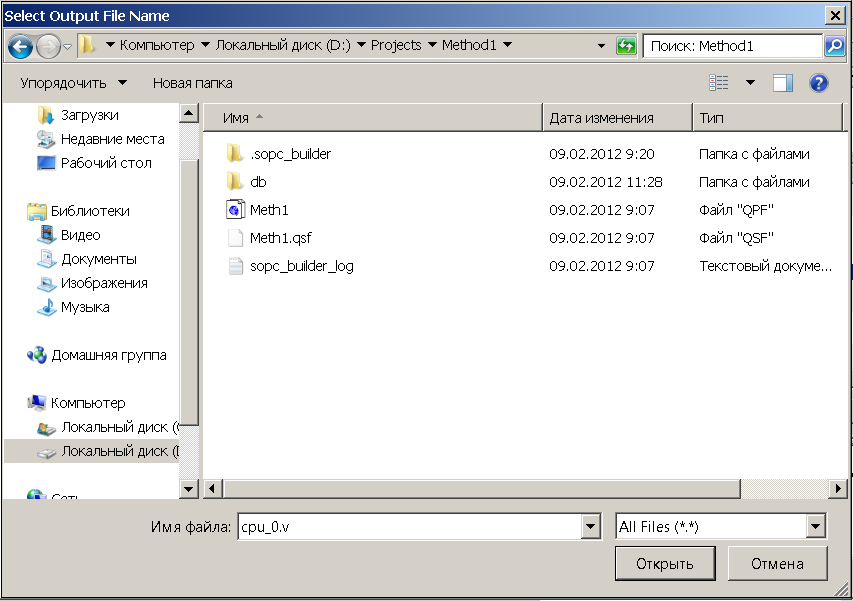Screen dimensions: 853x601
Task: Toggle the preview pane icon
Action: tap(783, 83)
